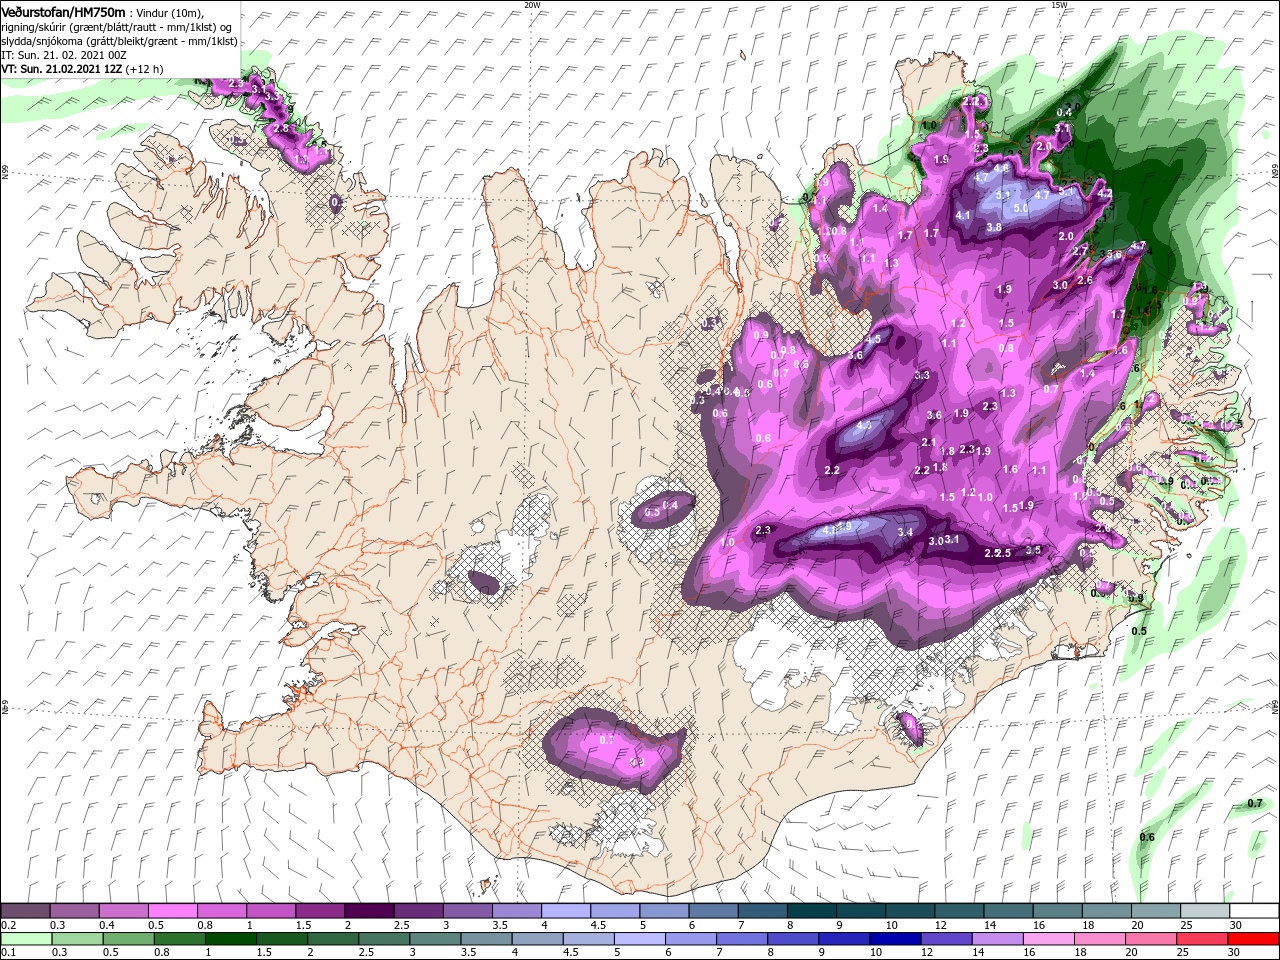Click the 5.0 precipitation value on the map
Image resolution: width=1280 pixels, height=960 pixels.
click(x=1021, y=208)
